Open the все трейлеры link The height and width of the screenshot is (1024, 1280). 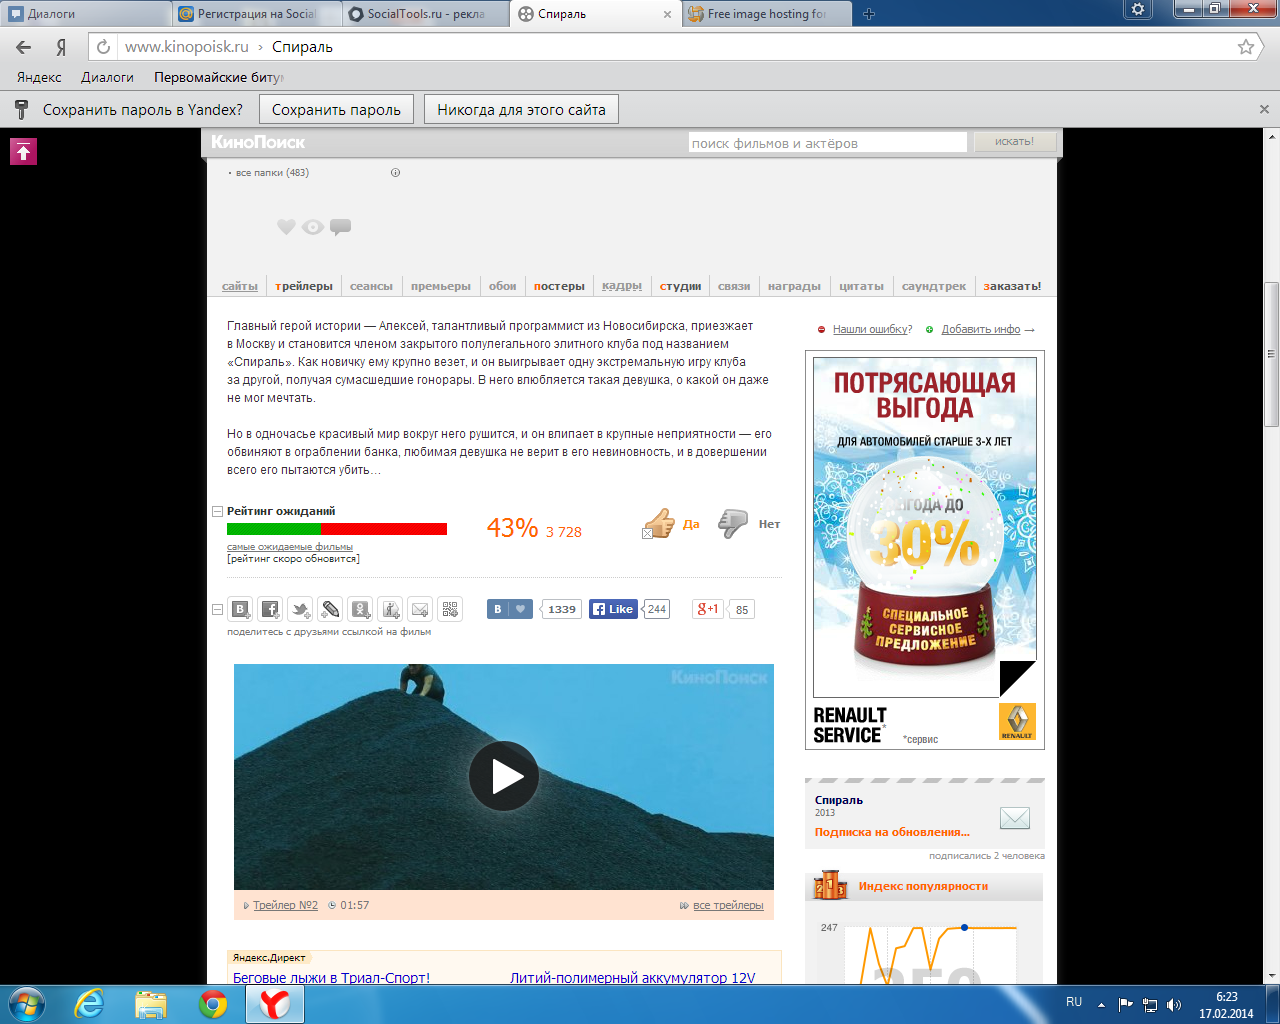coord(728,905)
